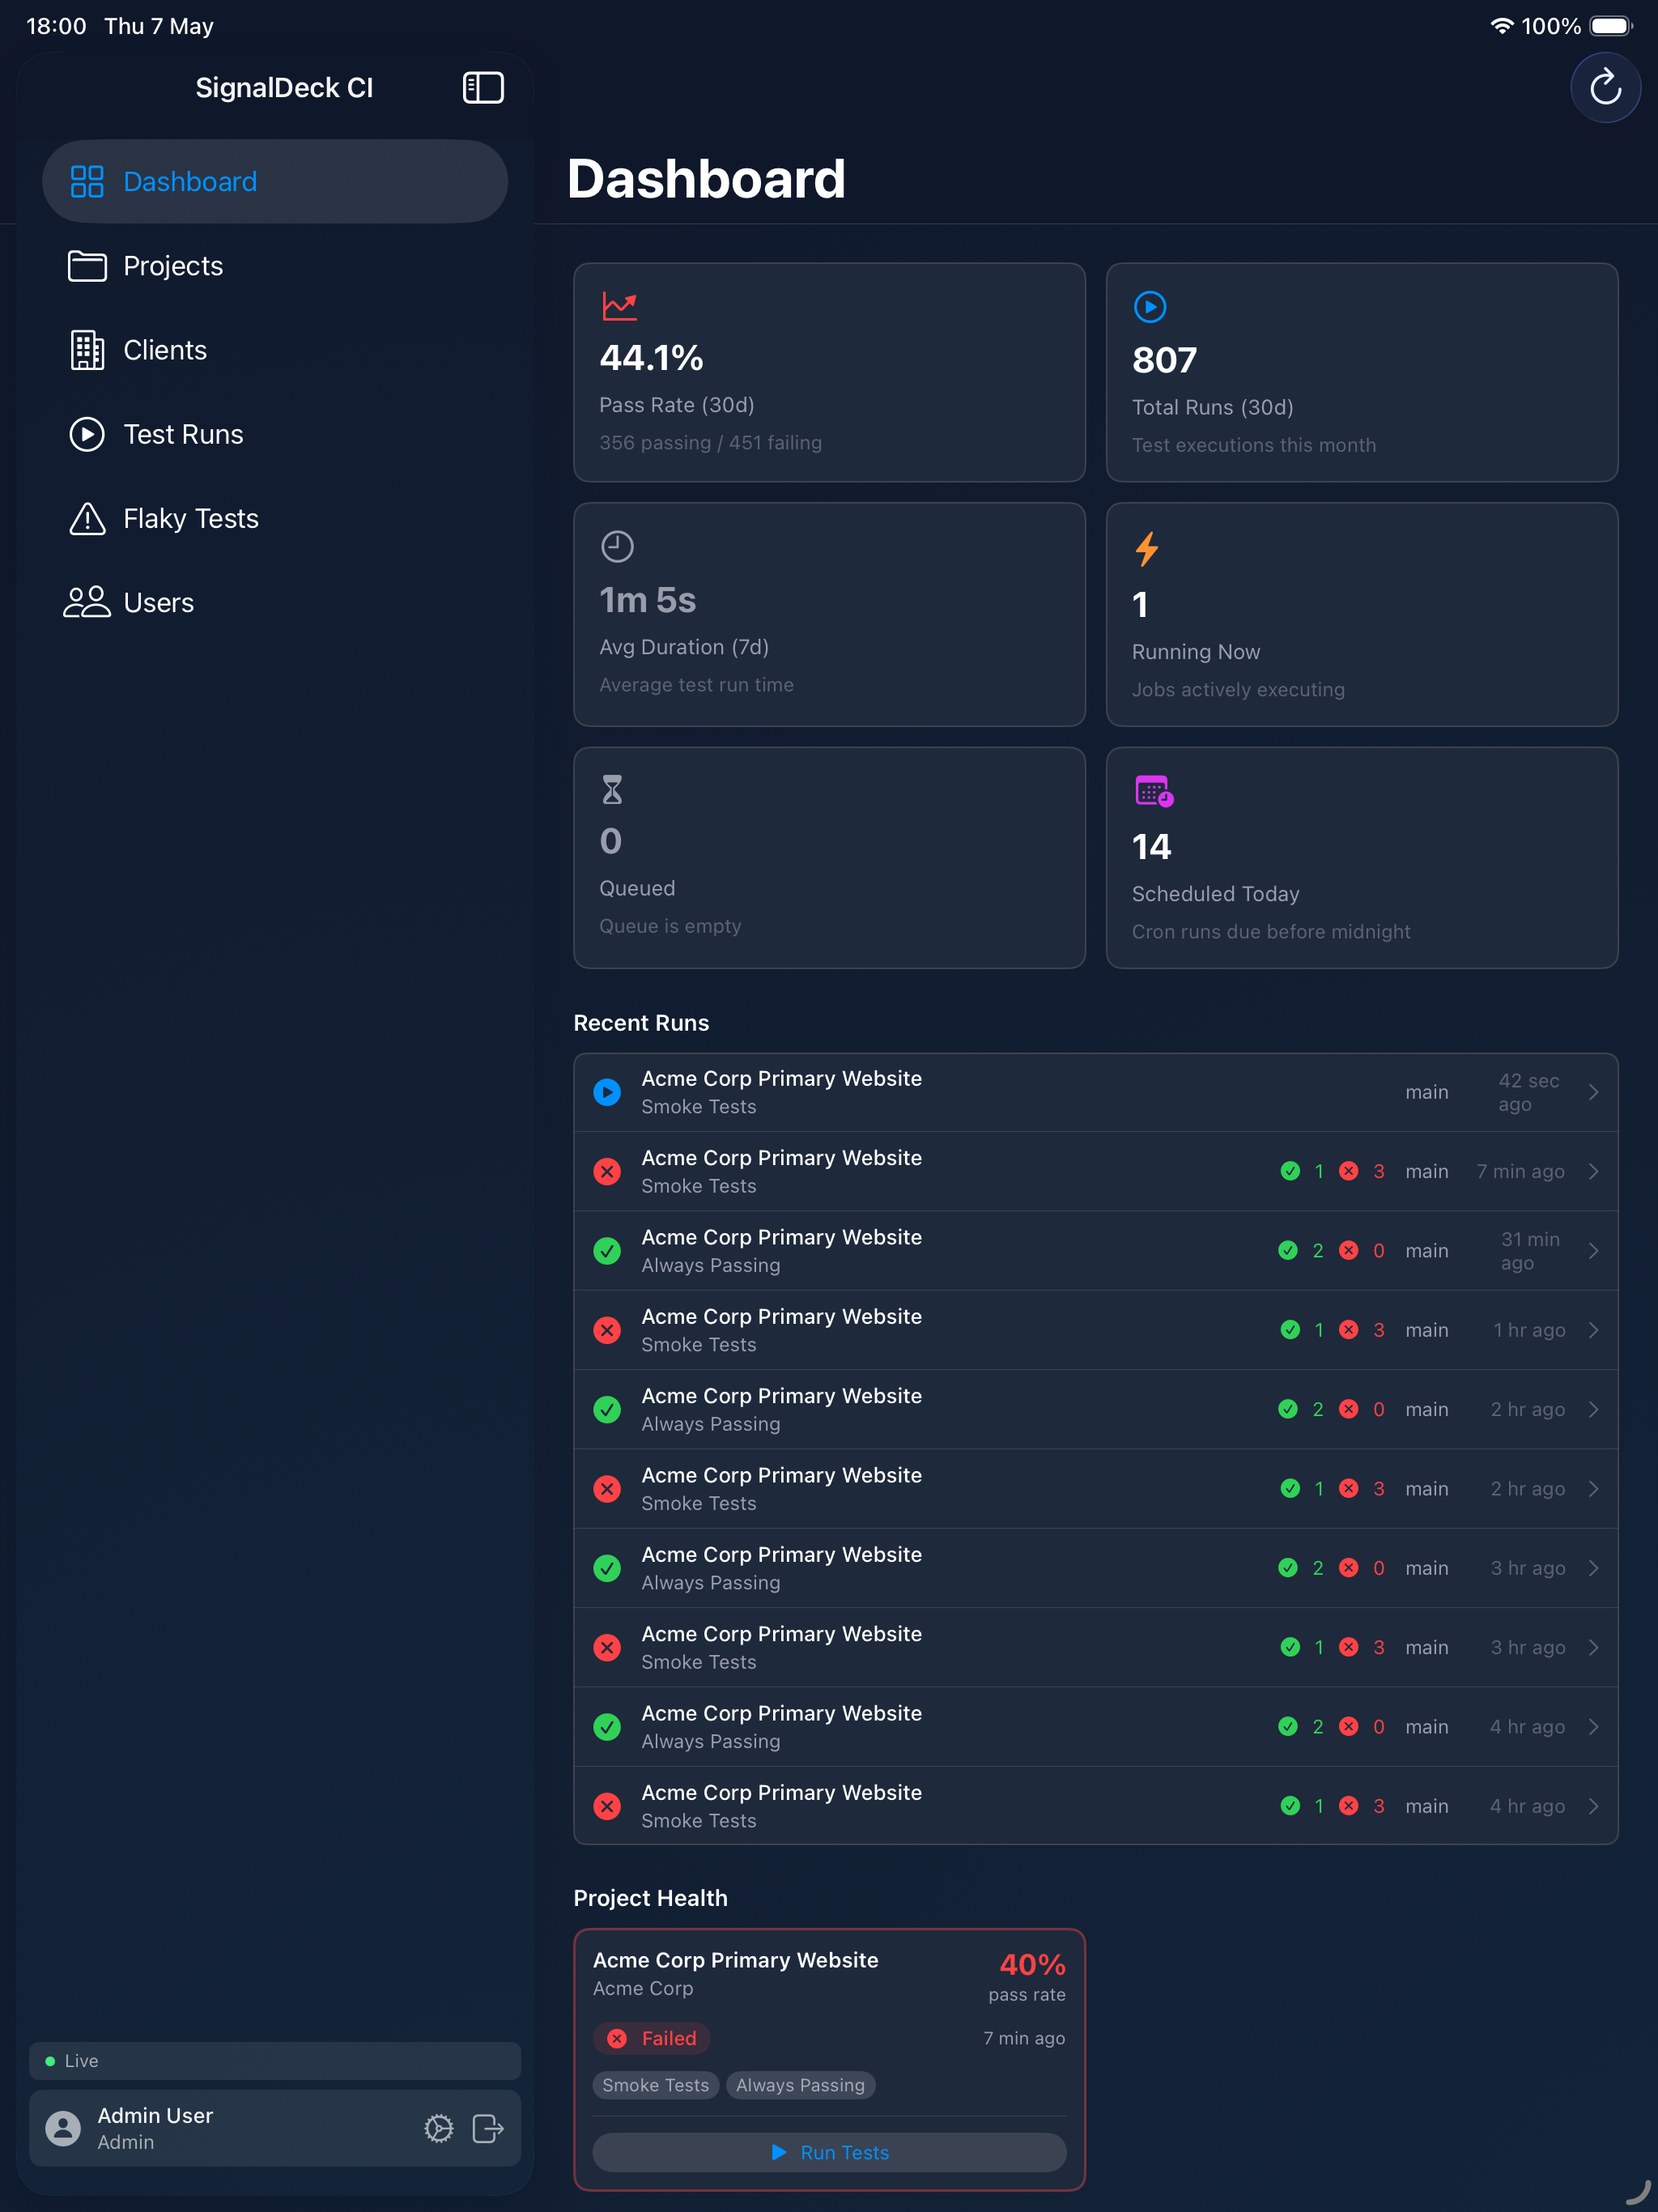Tap the 18:00 clock in status bar

(x=57, y=26)
